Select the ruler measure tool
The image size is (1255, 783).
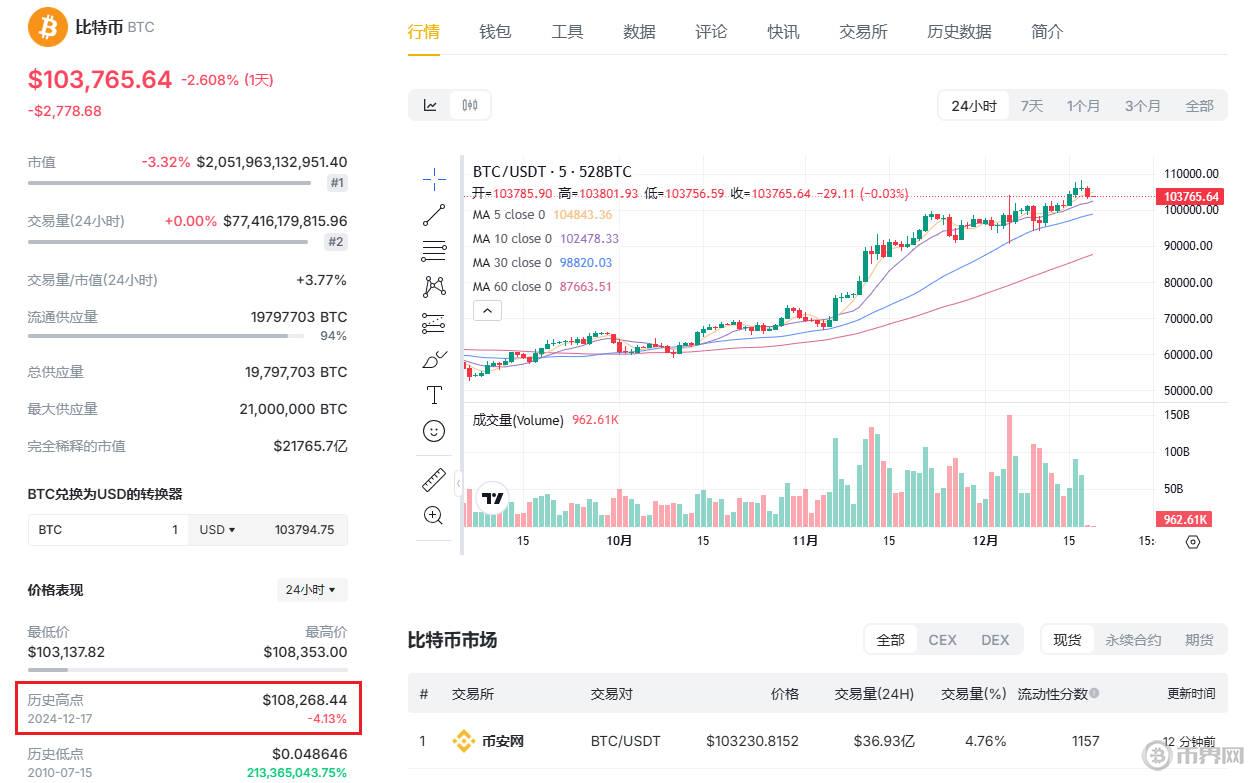(x=433, y=479)
